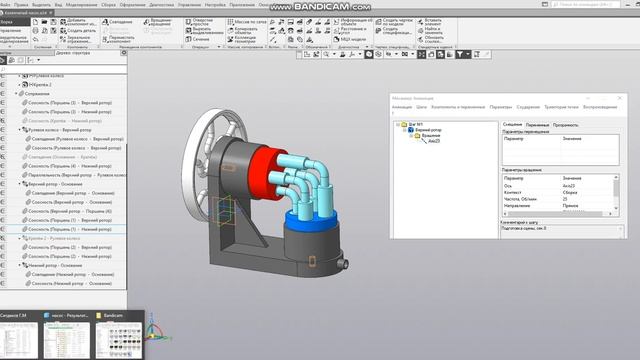
Task: Select Расстояние и угол measurement tool
Action: click(350, 31)
